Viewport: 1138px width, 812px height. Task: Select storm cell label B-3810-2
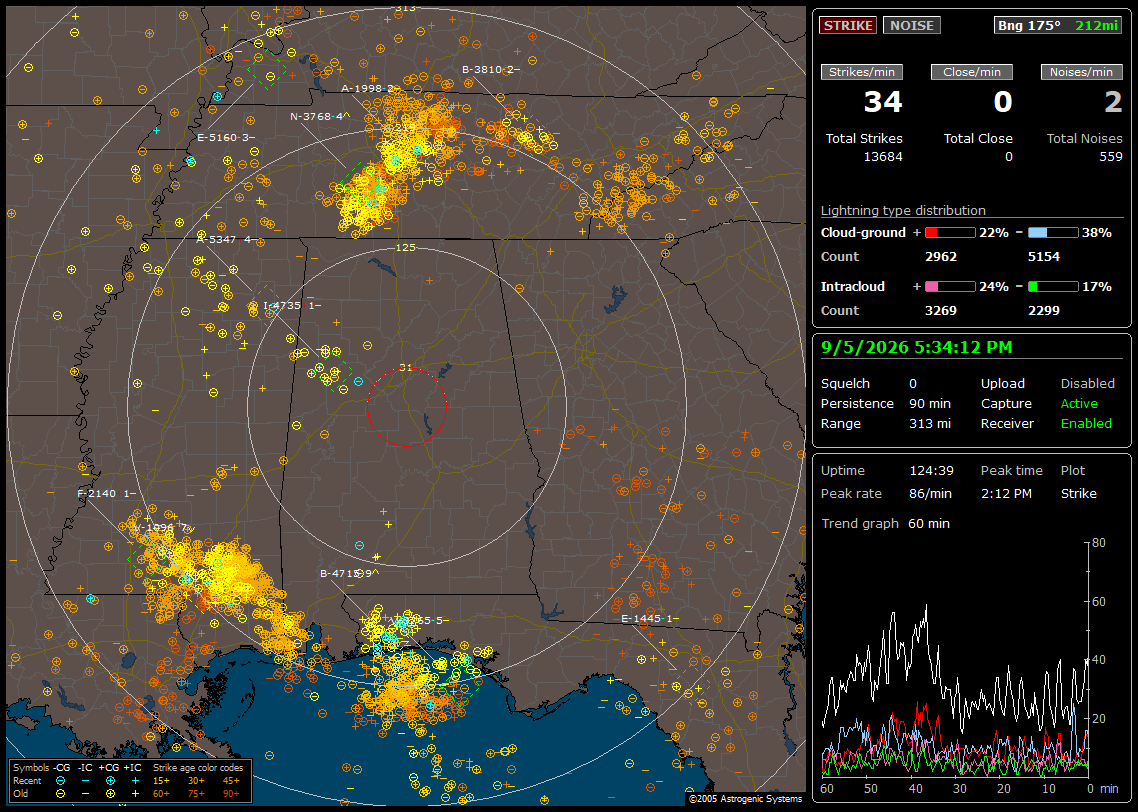[490, 70]
